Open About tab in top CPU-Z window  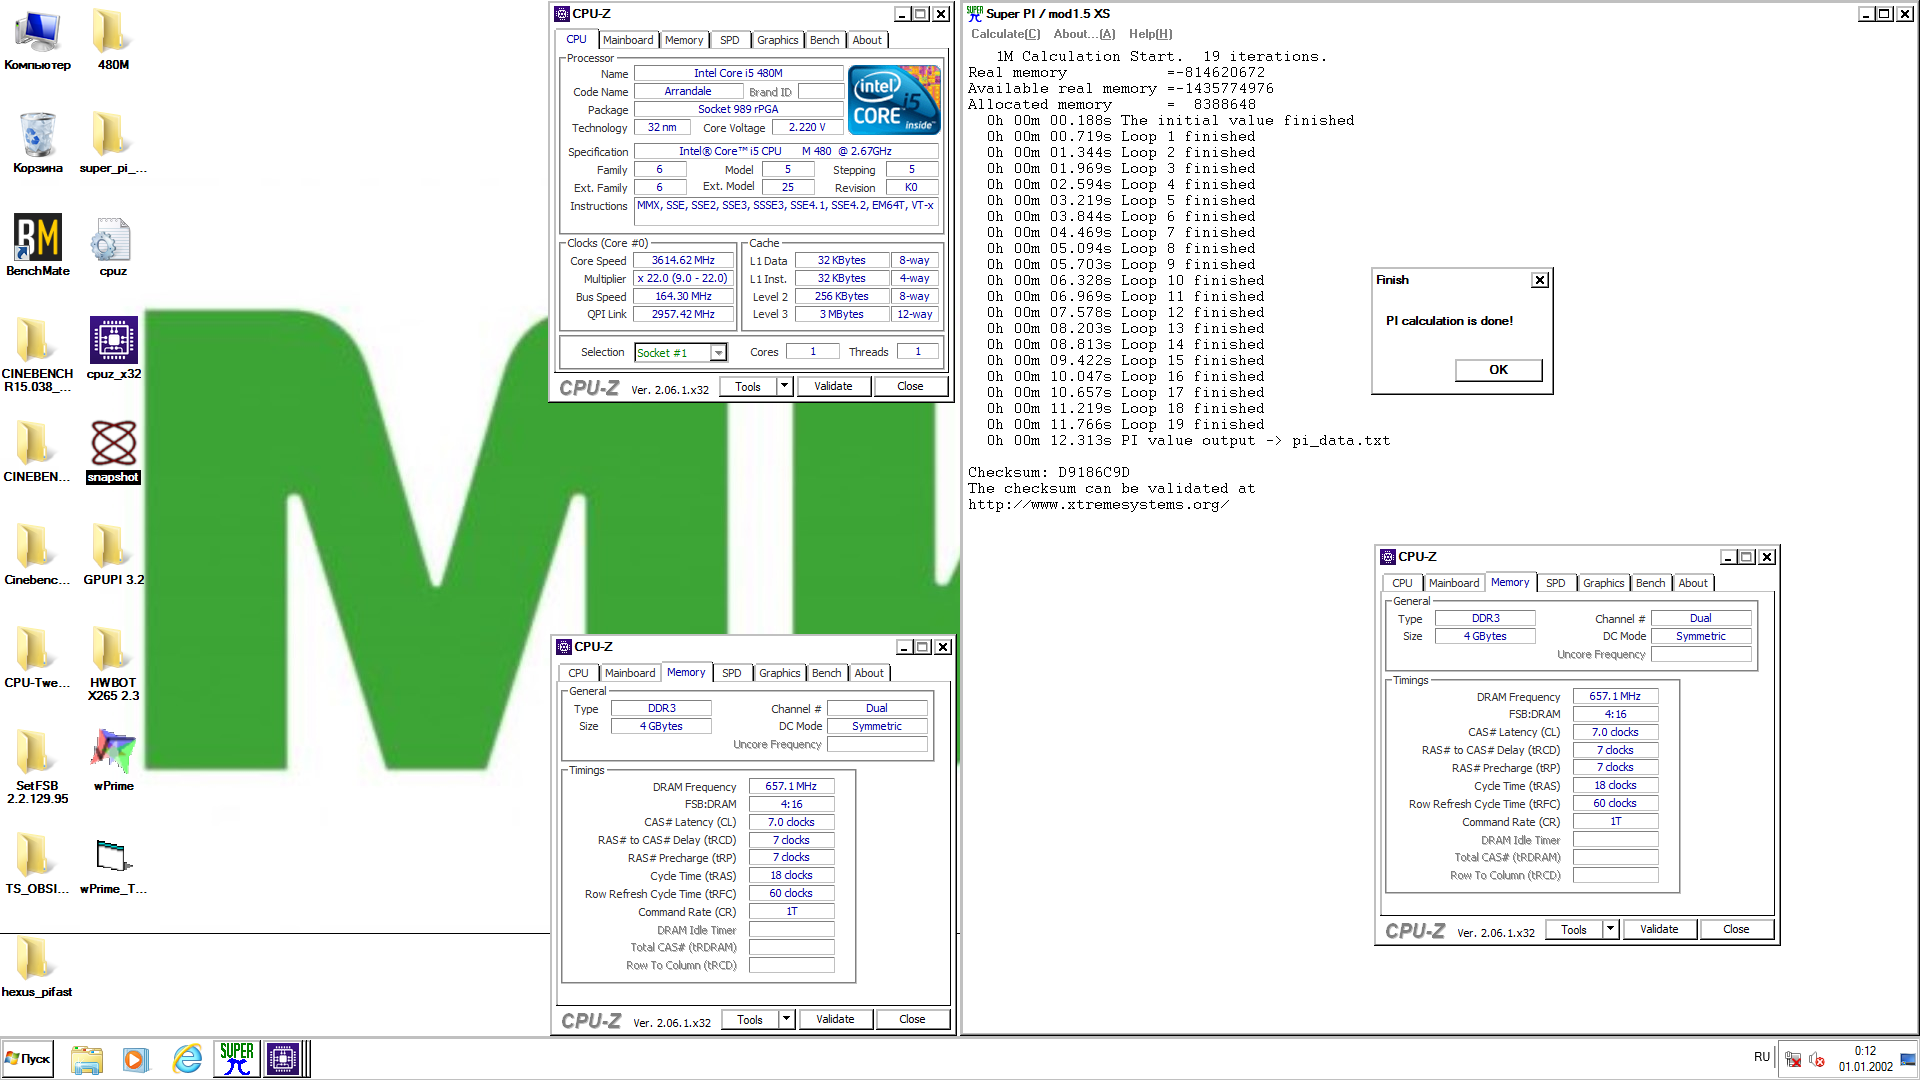tap(867, 40)
